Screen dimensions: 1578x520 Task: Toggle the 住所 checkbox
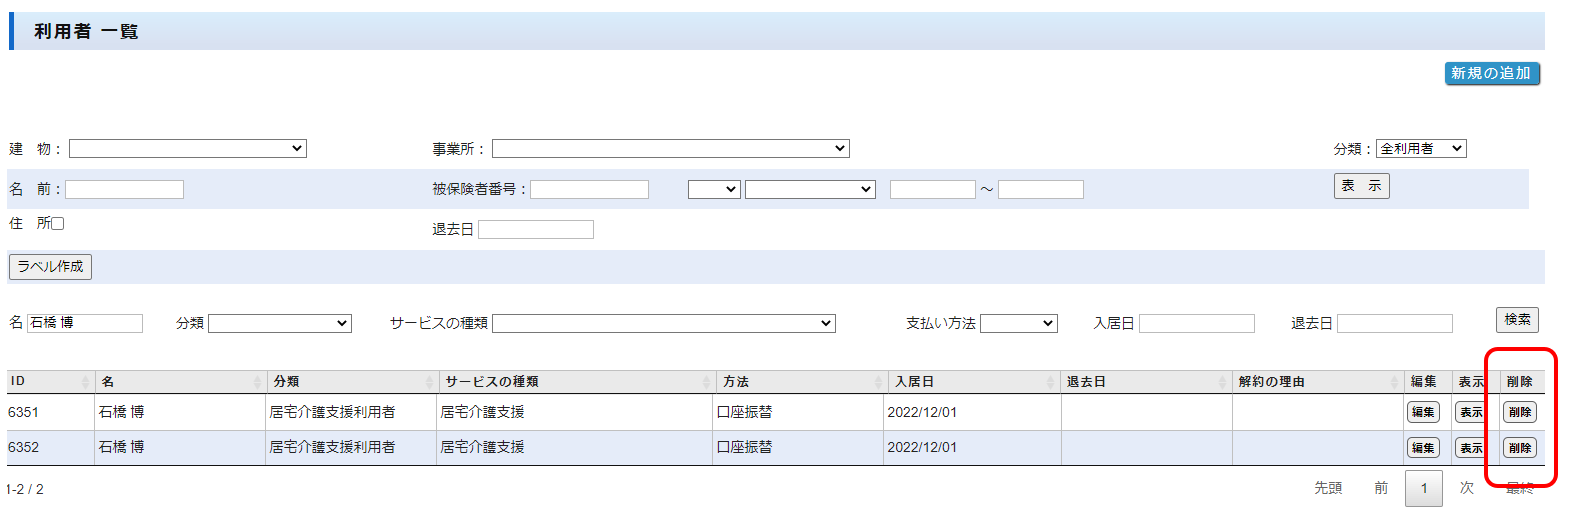(58, 224)
